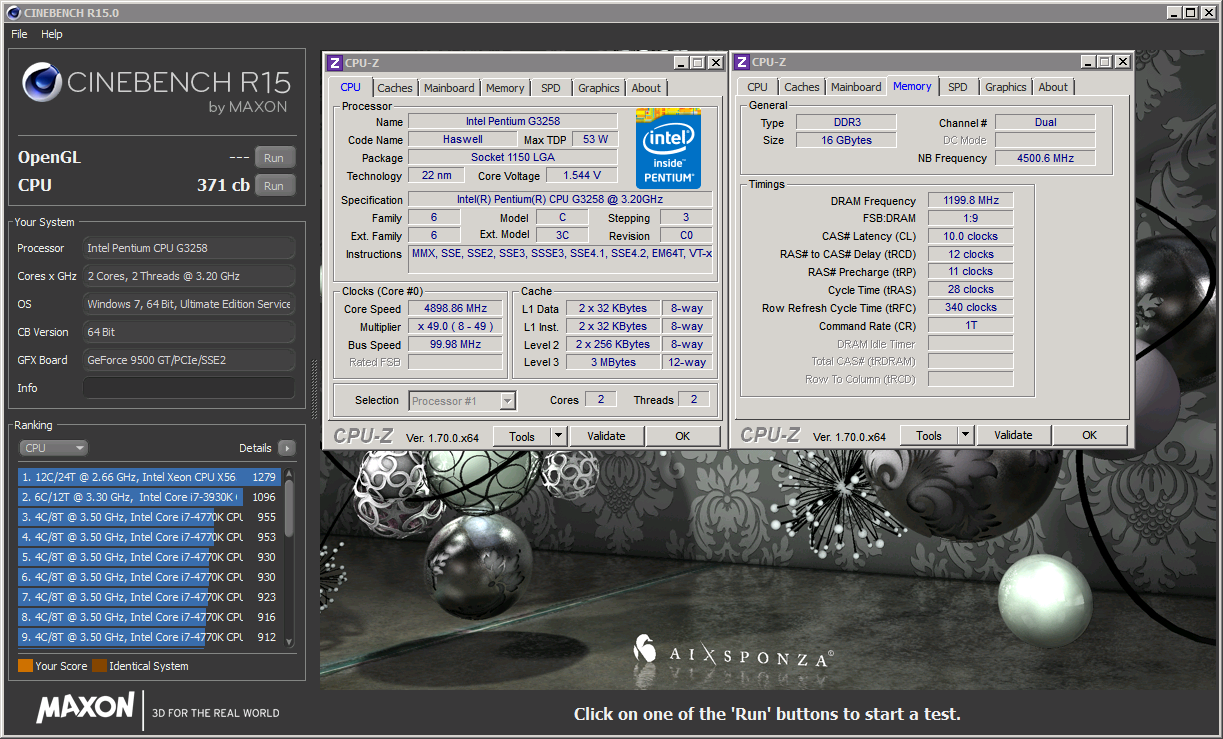Click the Core Speed value 4898.86 MHz
Viewport: 1223px width, 739px height.
coord(455,309)
